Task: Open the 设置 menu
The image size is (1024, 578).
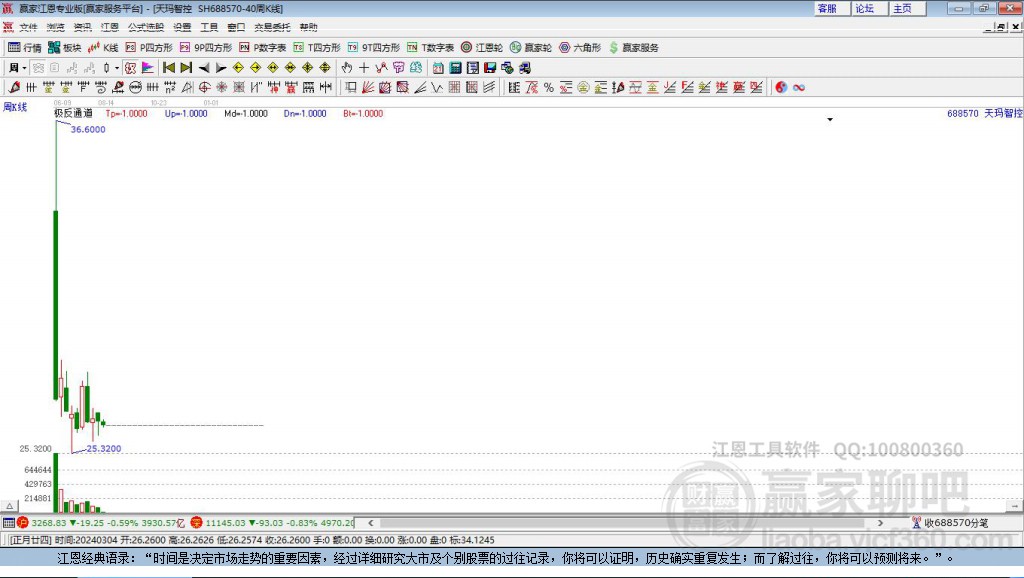Action: click(x=182, y=27)
